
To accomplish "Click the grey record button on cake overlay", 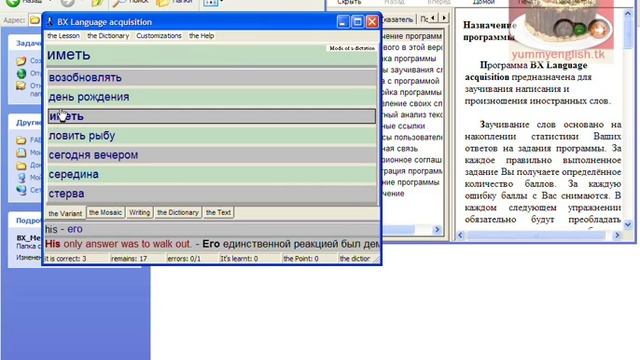I will 563,29.
